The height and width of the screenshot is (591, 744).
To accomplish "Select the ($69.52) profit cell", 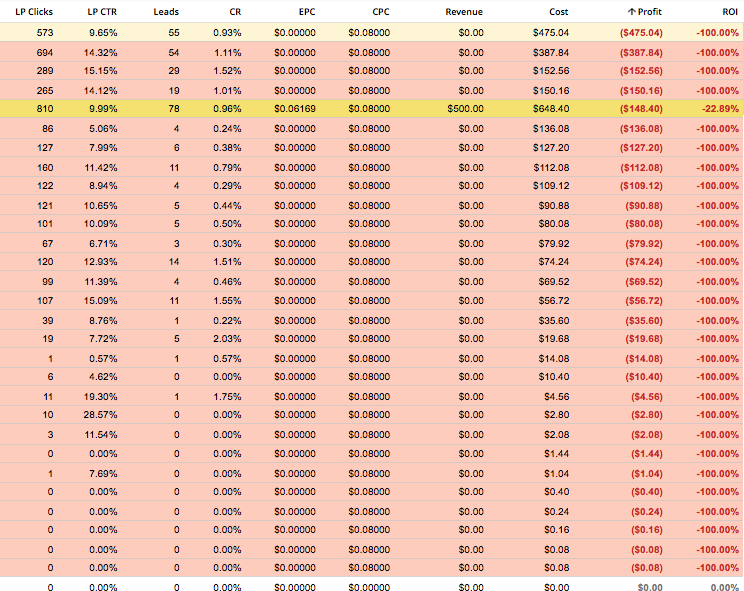I will [644, 281].
